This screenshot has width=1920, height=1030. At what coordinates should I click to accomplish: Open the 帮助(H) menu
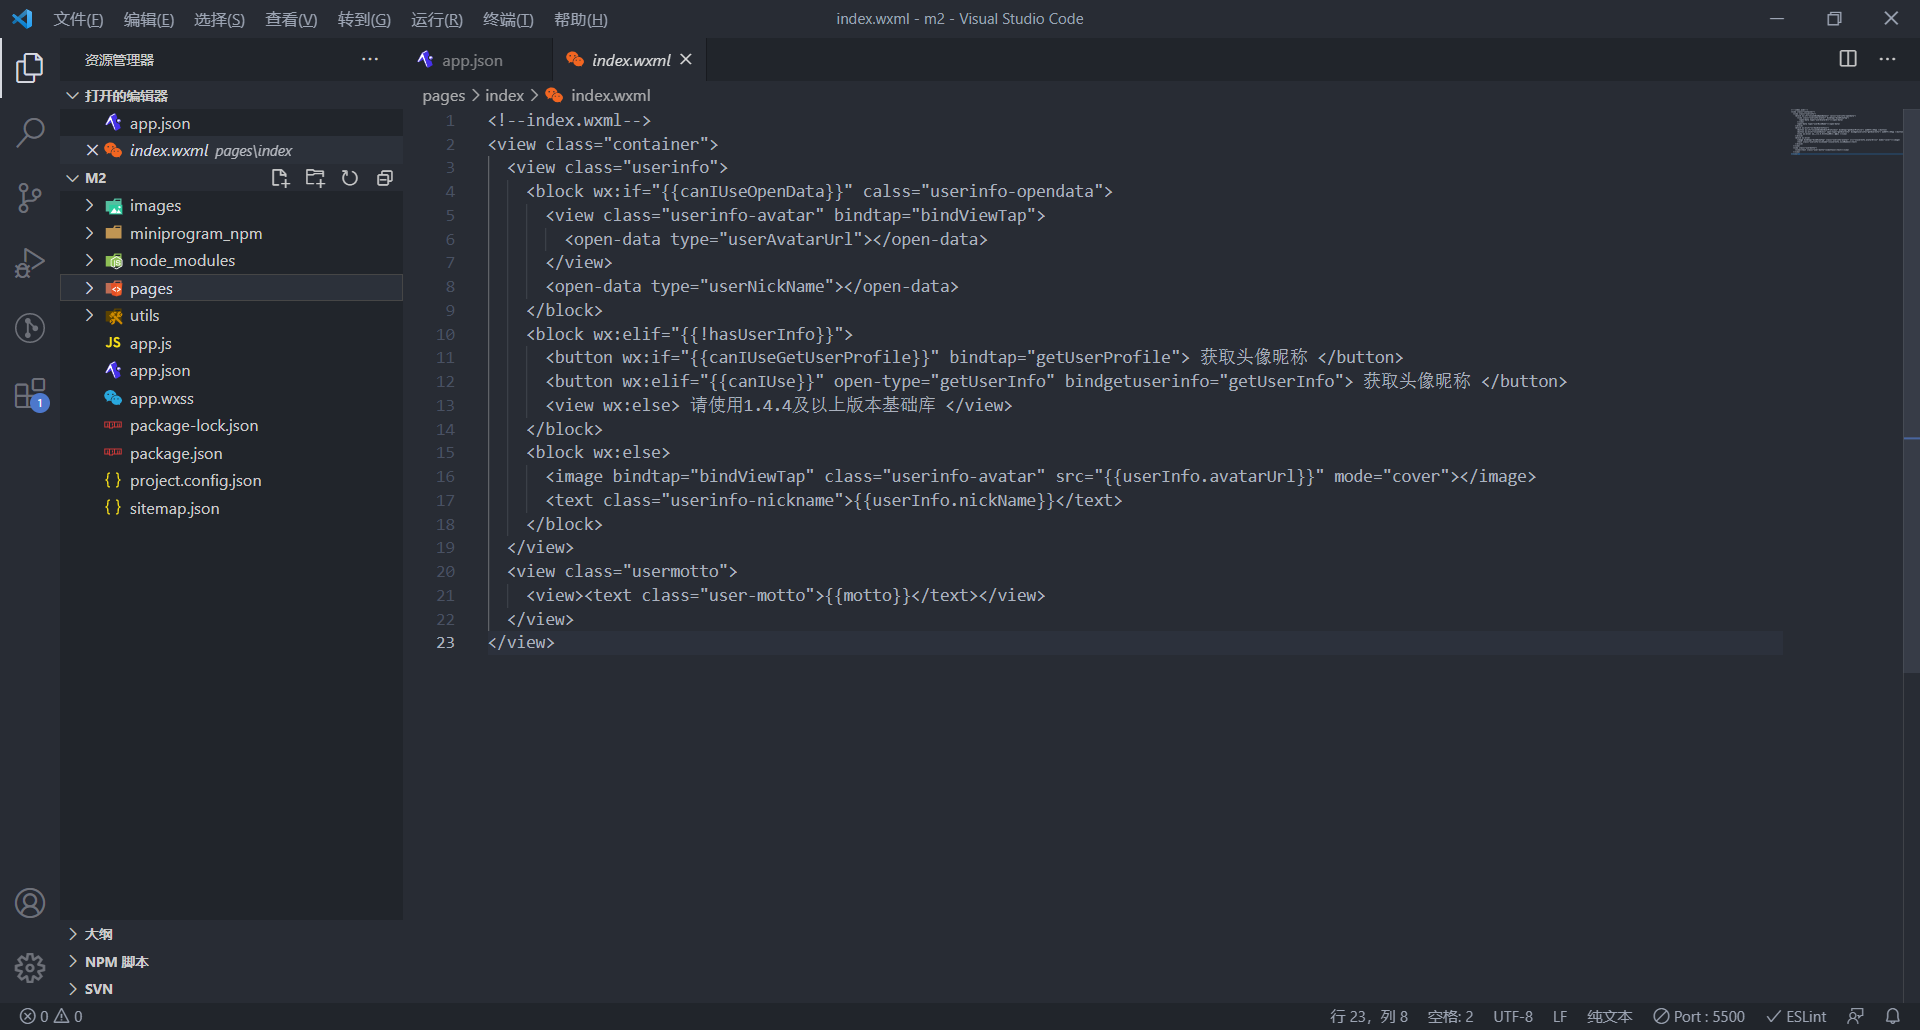click(581, 19)
